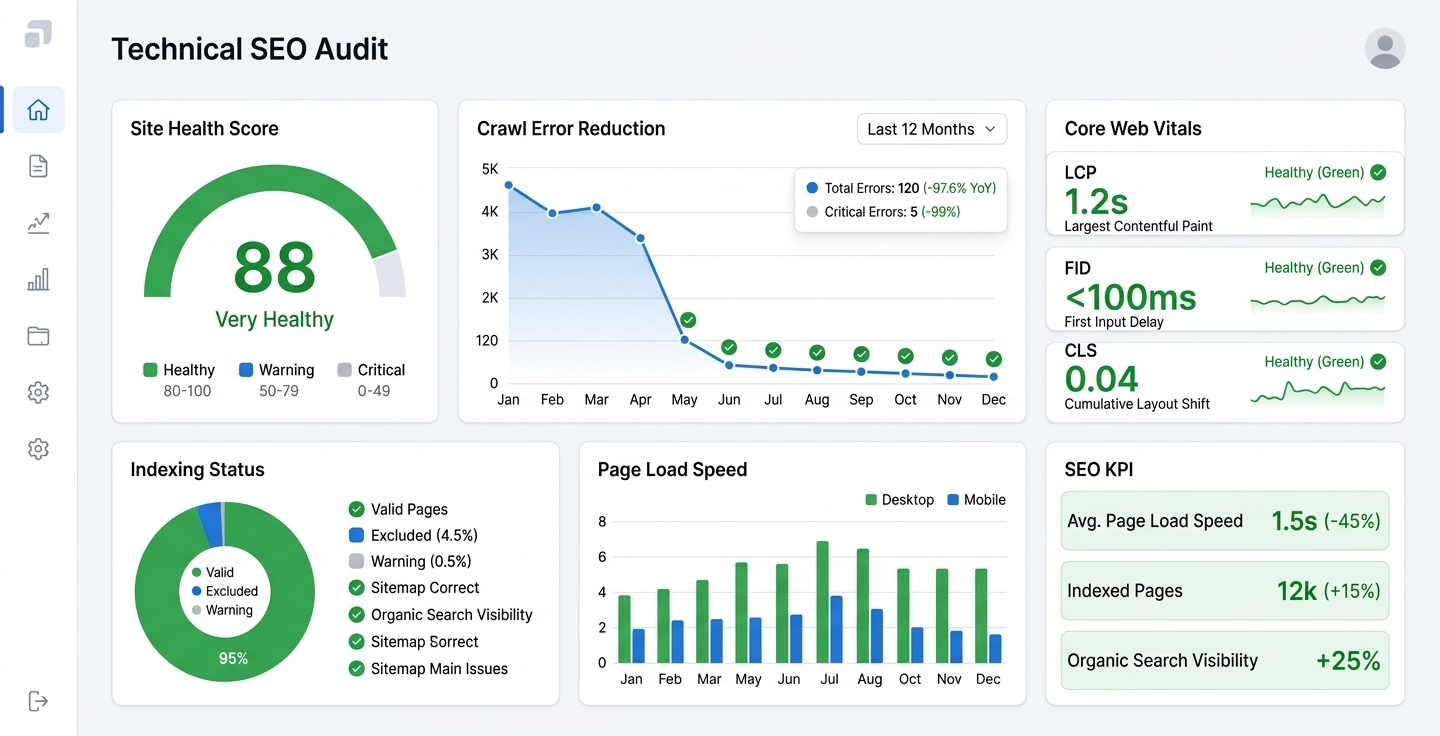Image resolution: width=1440 pixels, height=736 pixels.
Task: Click the Apr data point on crawl chart
Action: click(x=640, y=238)
